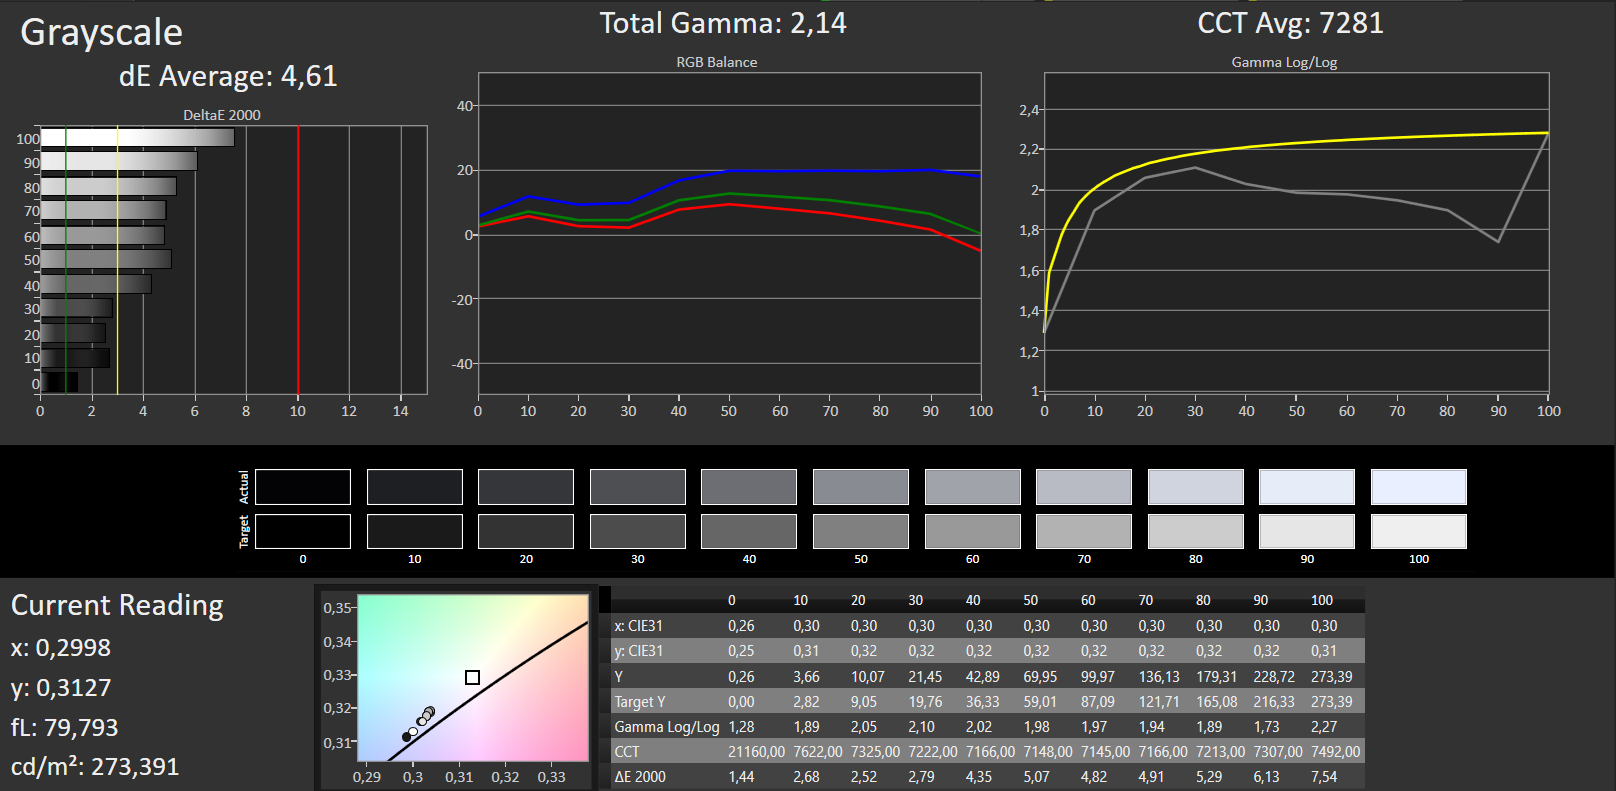The width and height of the screenshot is (1616, 791).
Task: Click the Total Gamma: 2,14 heading
Action: pos(723,23)
